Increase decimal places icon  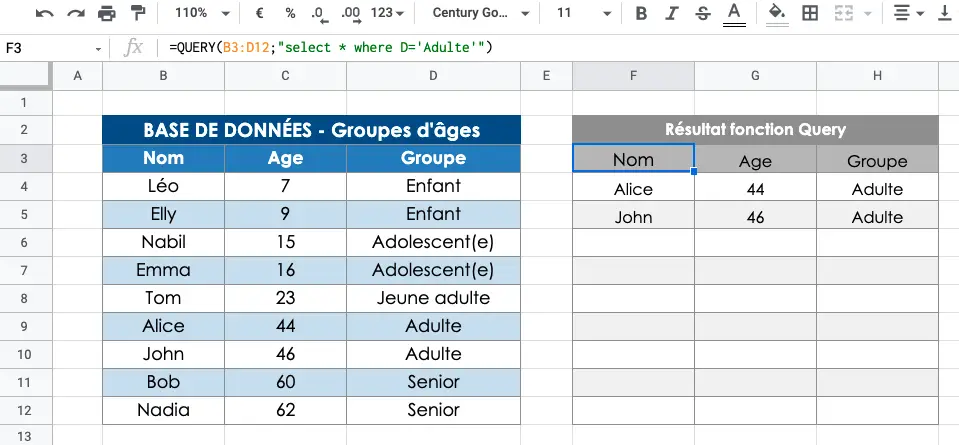(x=351, y=13)
